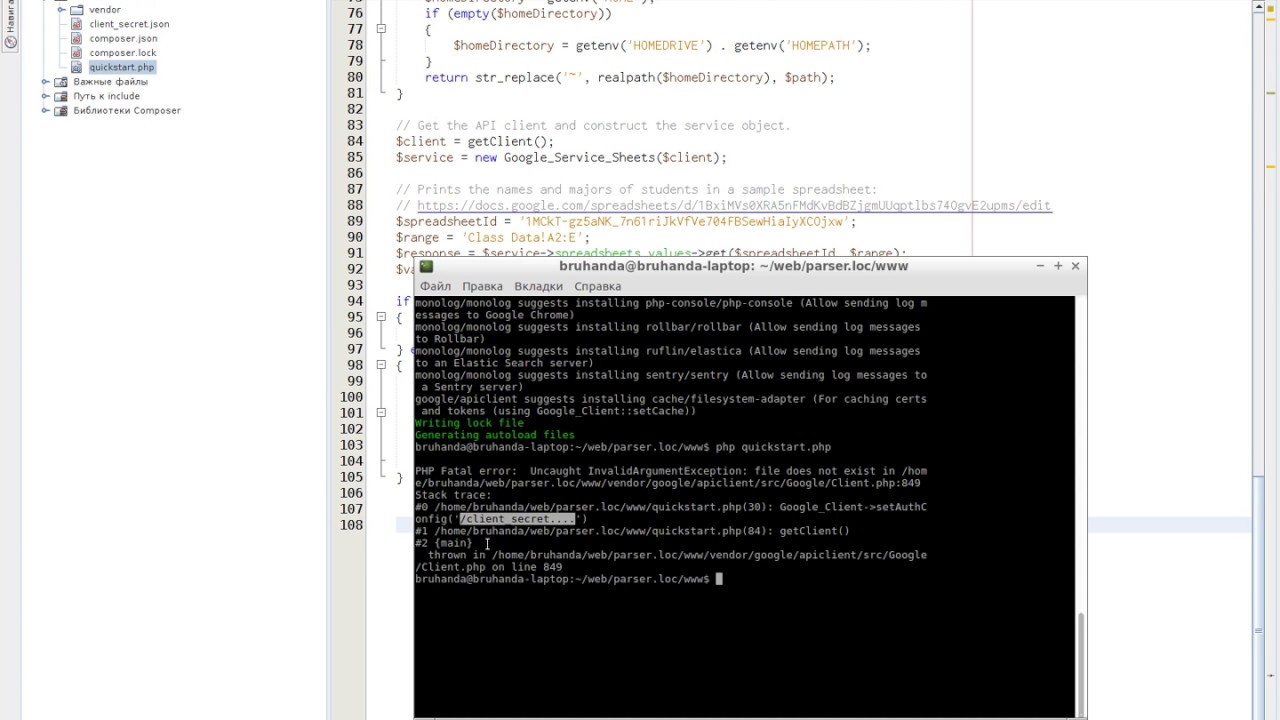This screenshot has width=1280, height=720.
Task: Click line number 83 in the gutter
Action: pos(355,125)
